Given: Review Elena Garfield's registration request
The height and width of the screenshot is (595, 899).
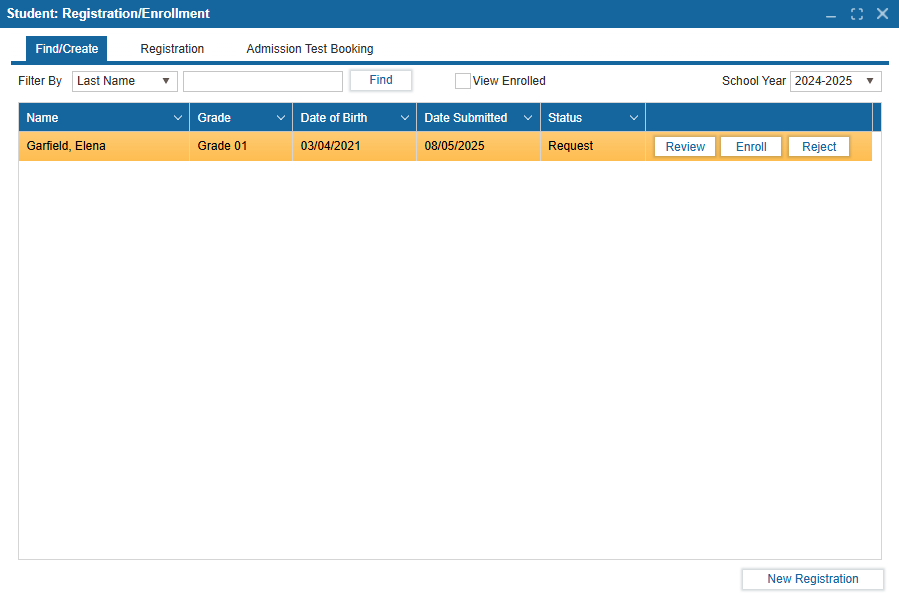Looking at the screenshot, I should pyautogui.click(x=685, y=147).
